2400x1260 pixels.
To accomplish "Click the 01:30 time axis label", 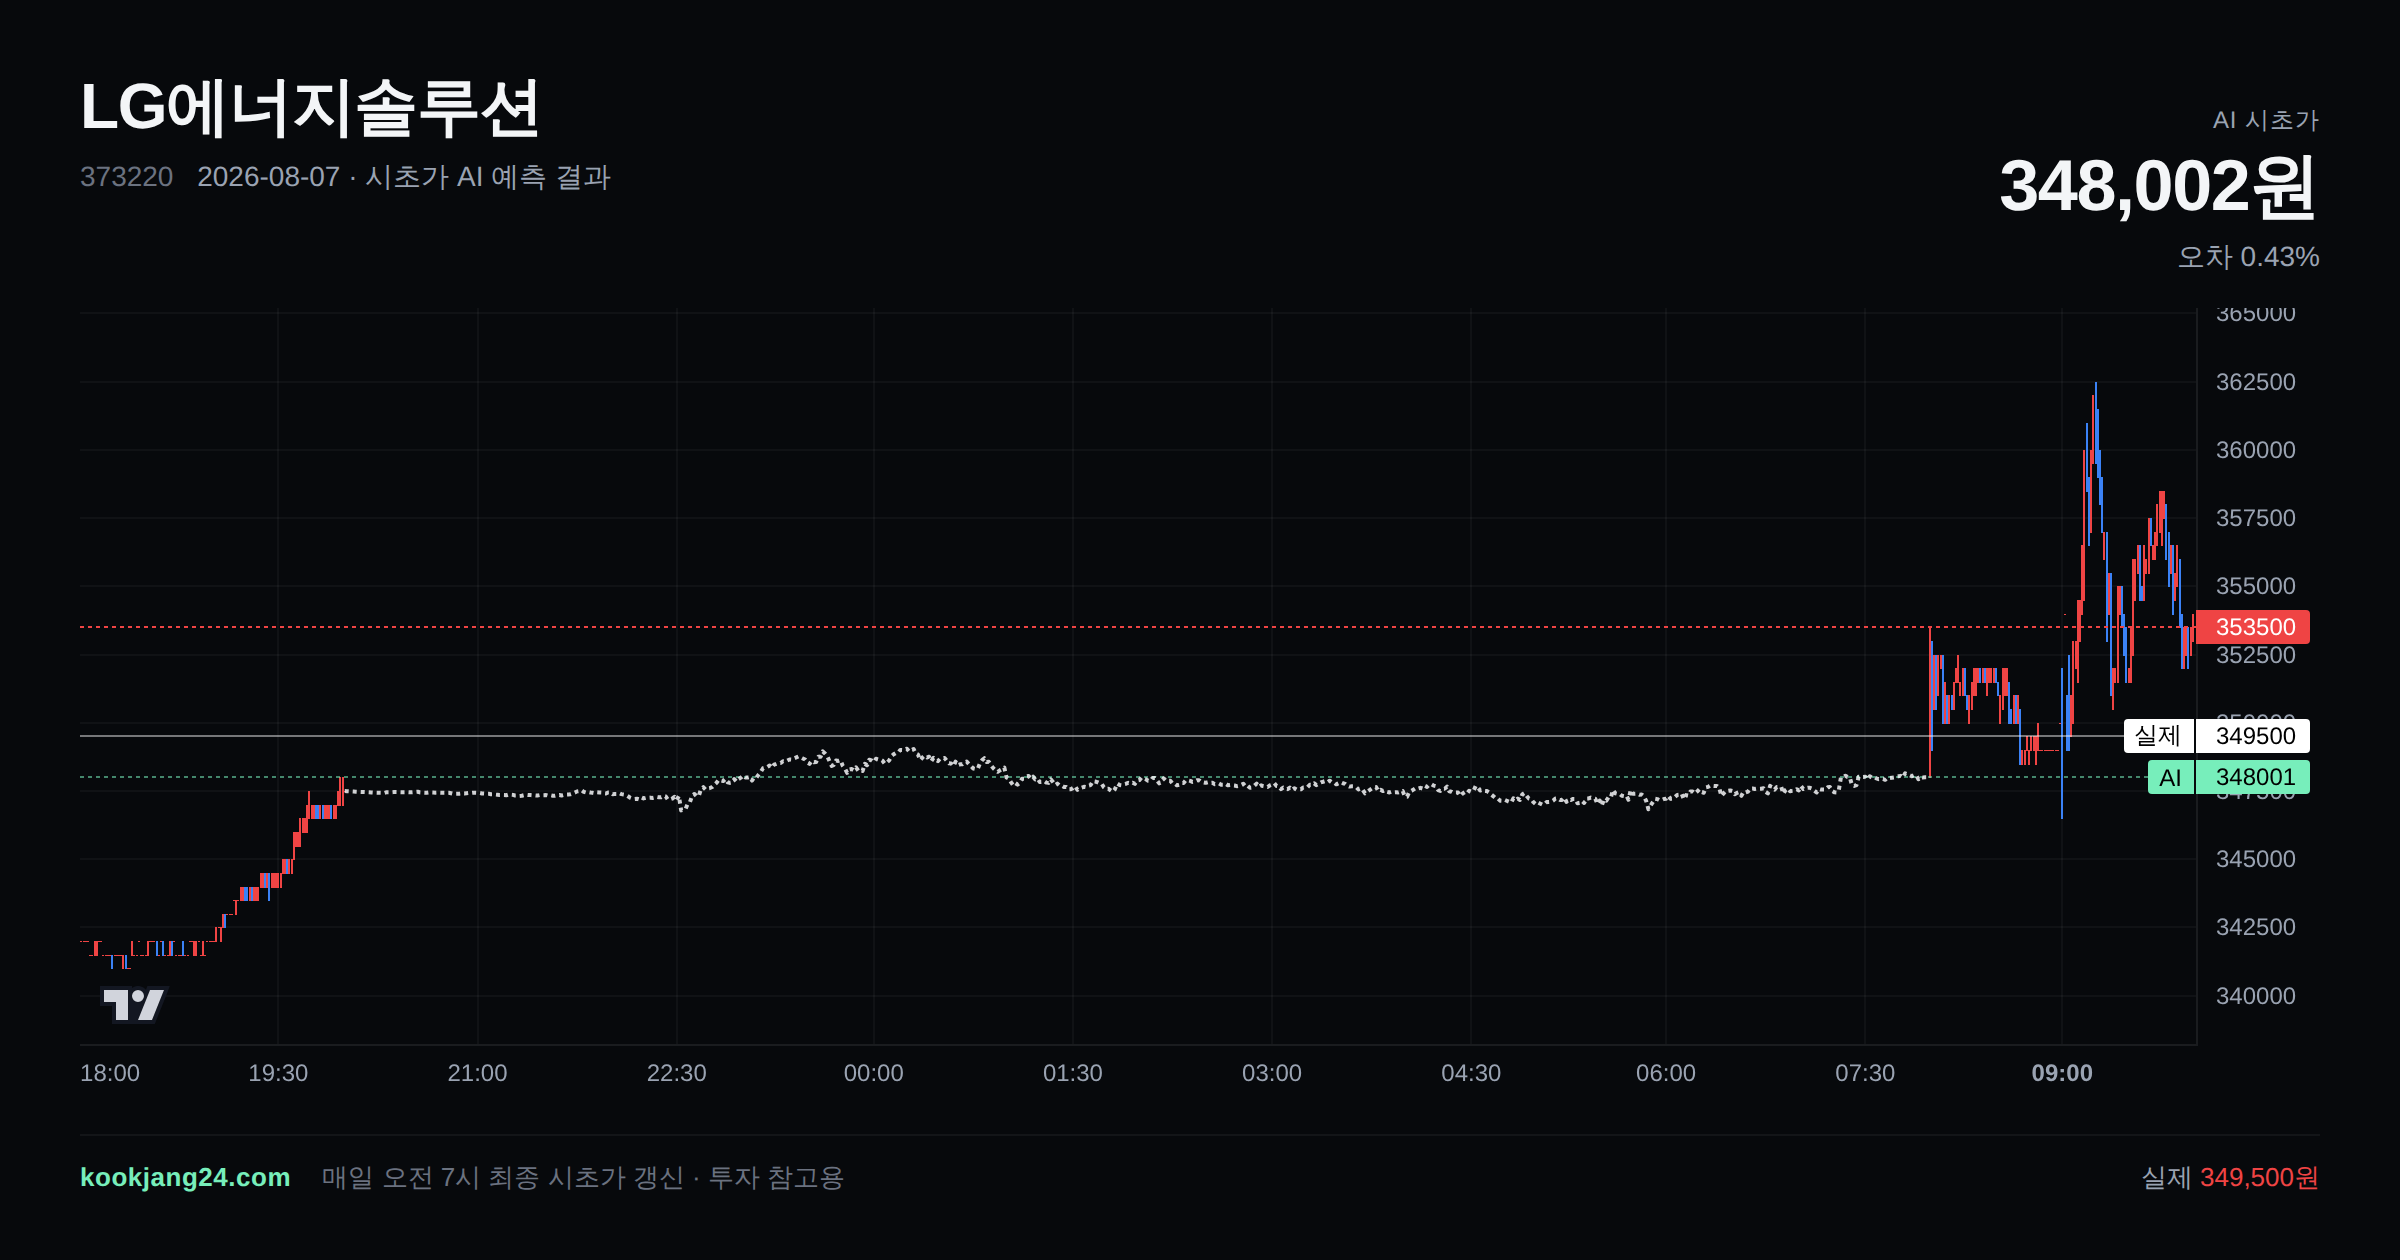I will click(1072, 1073).
